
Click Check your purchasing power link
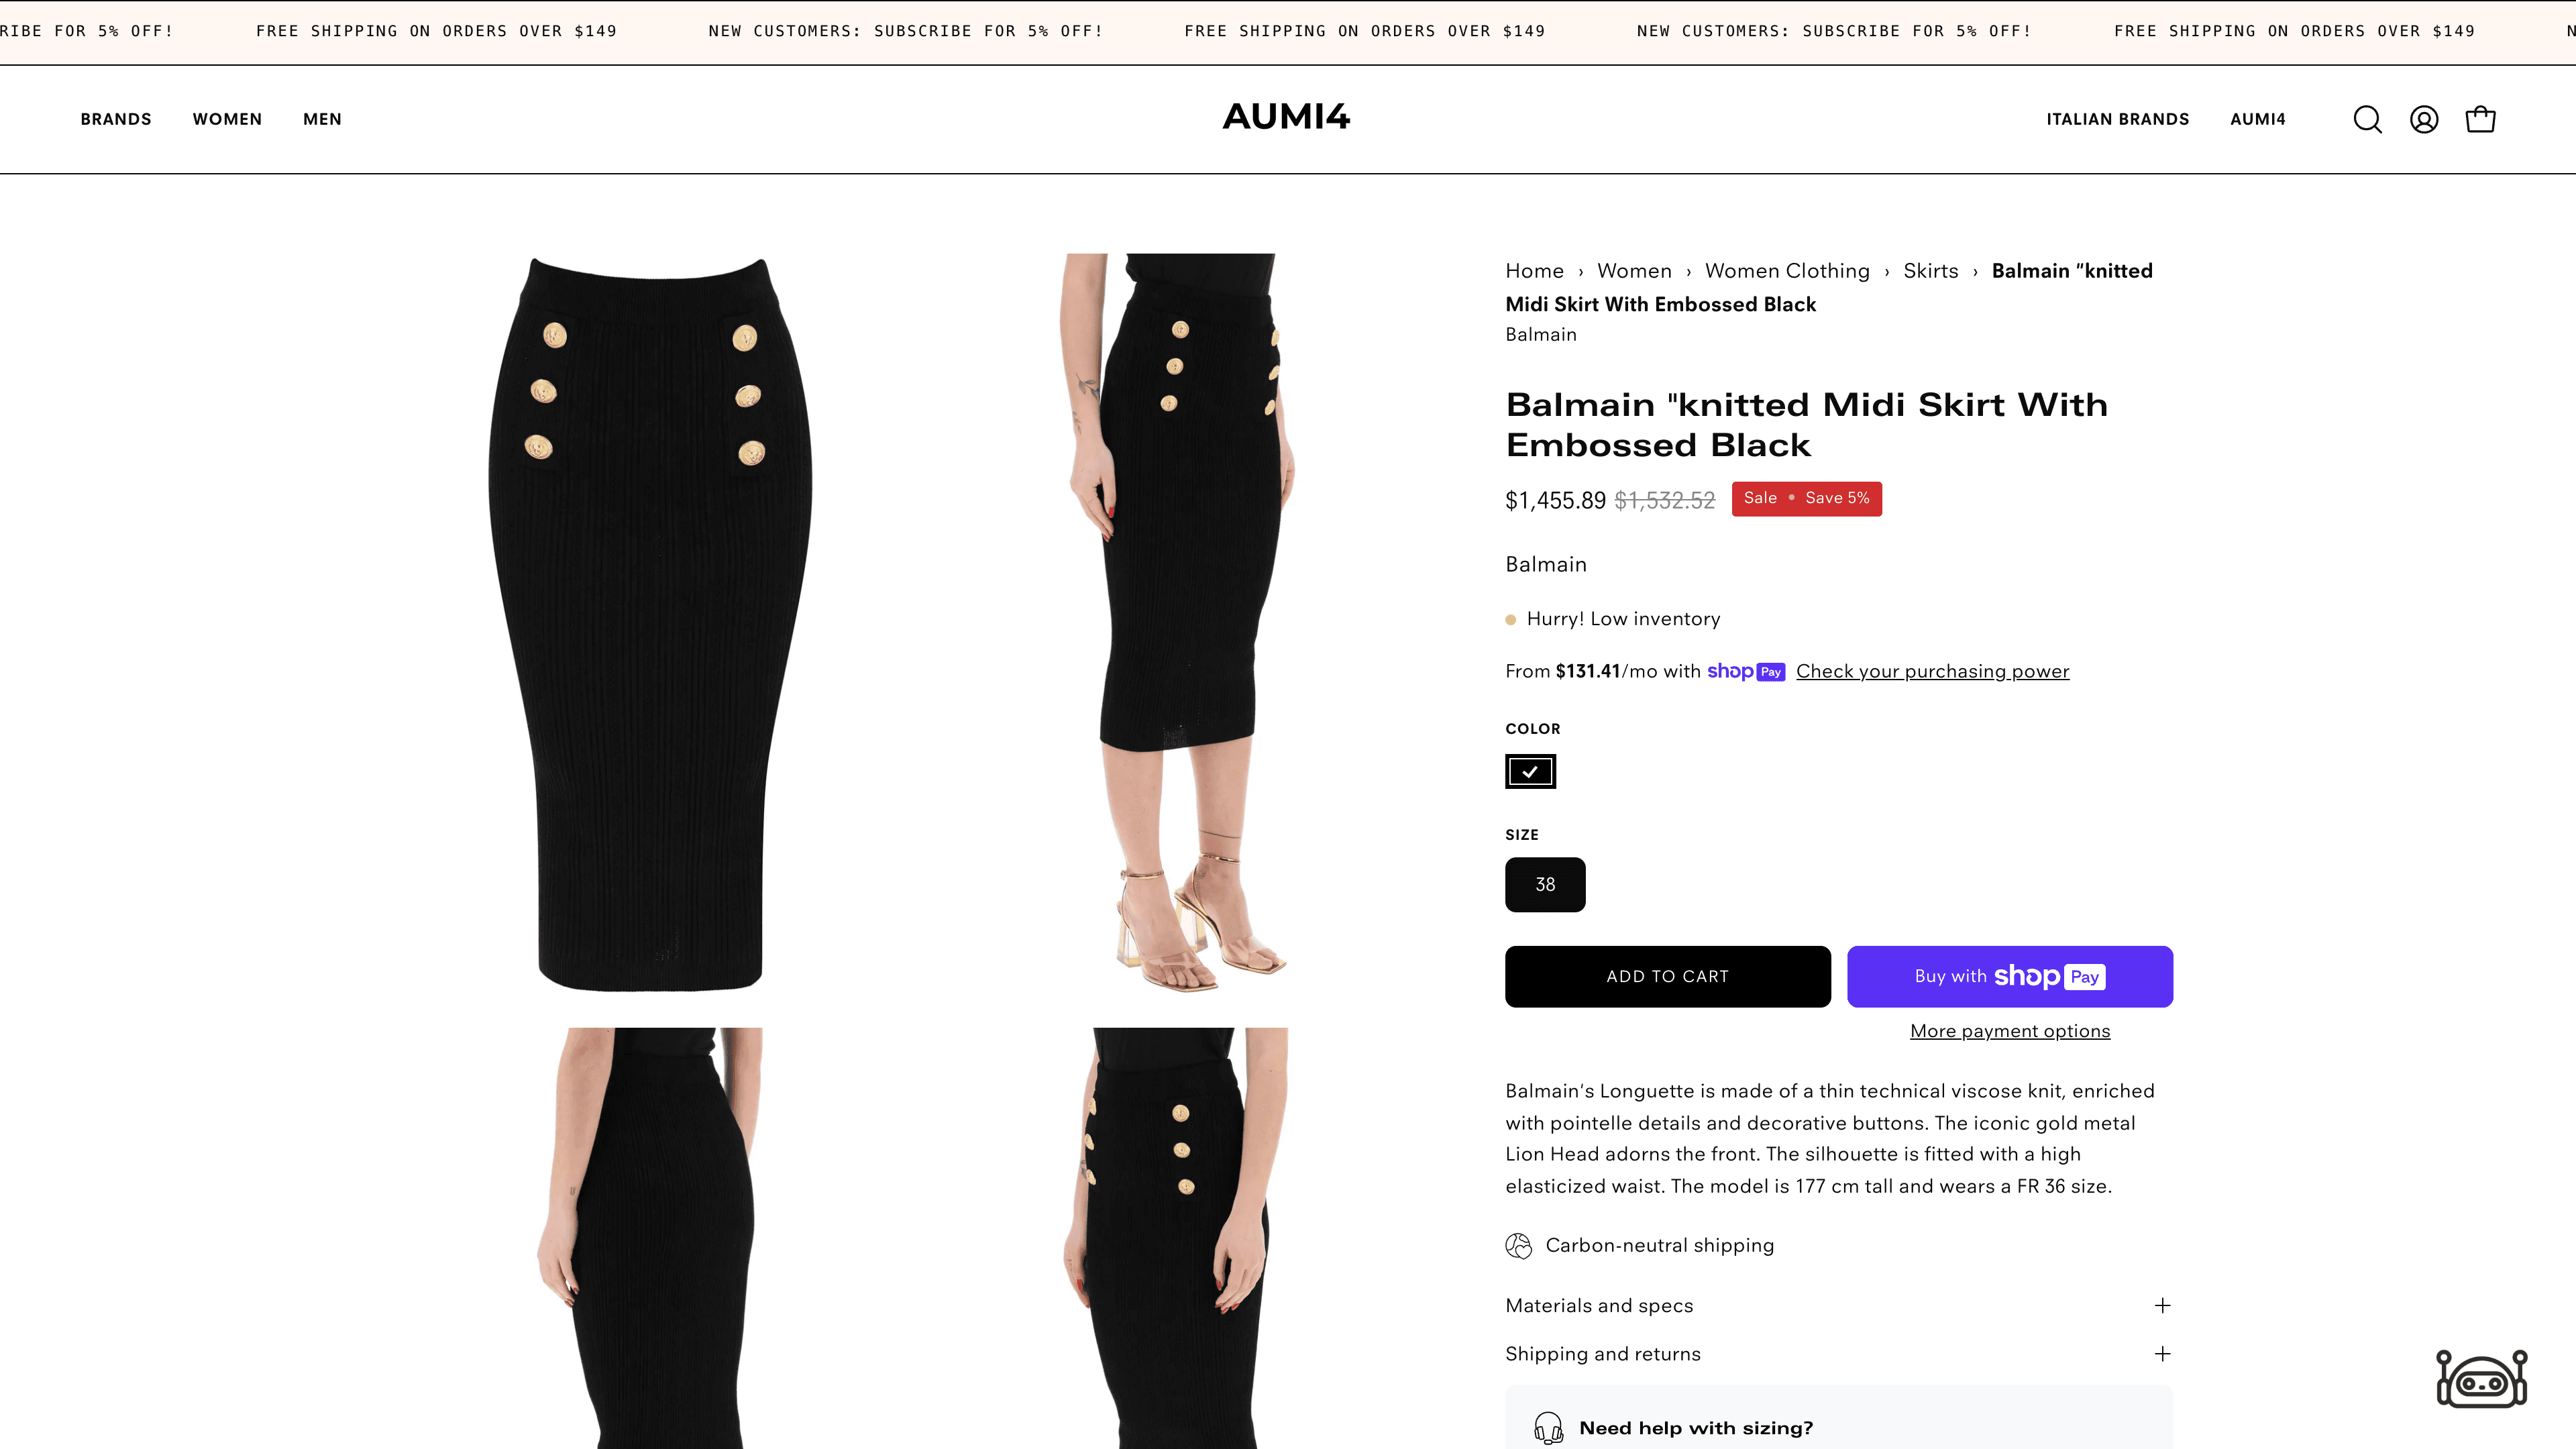point(1932,671)
